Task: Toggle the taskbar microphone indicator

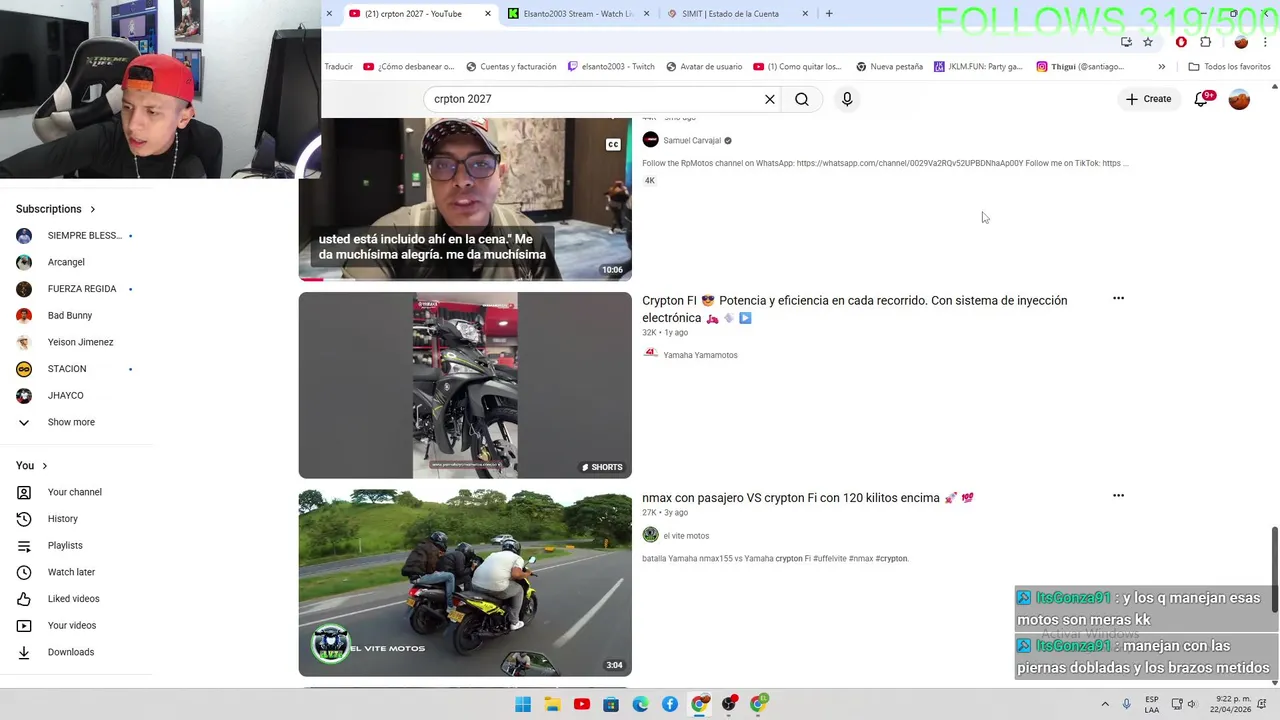Action: (x=1127, y=704)
